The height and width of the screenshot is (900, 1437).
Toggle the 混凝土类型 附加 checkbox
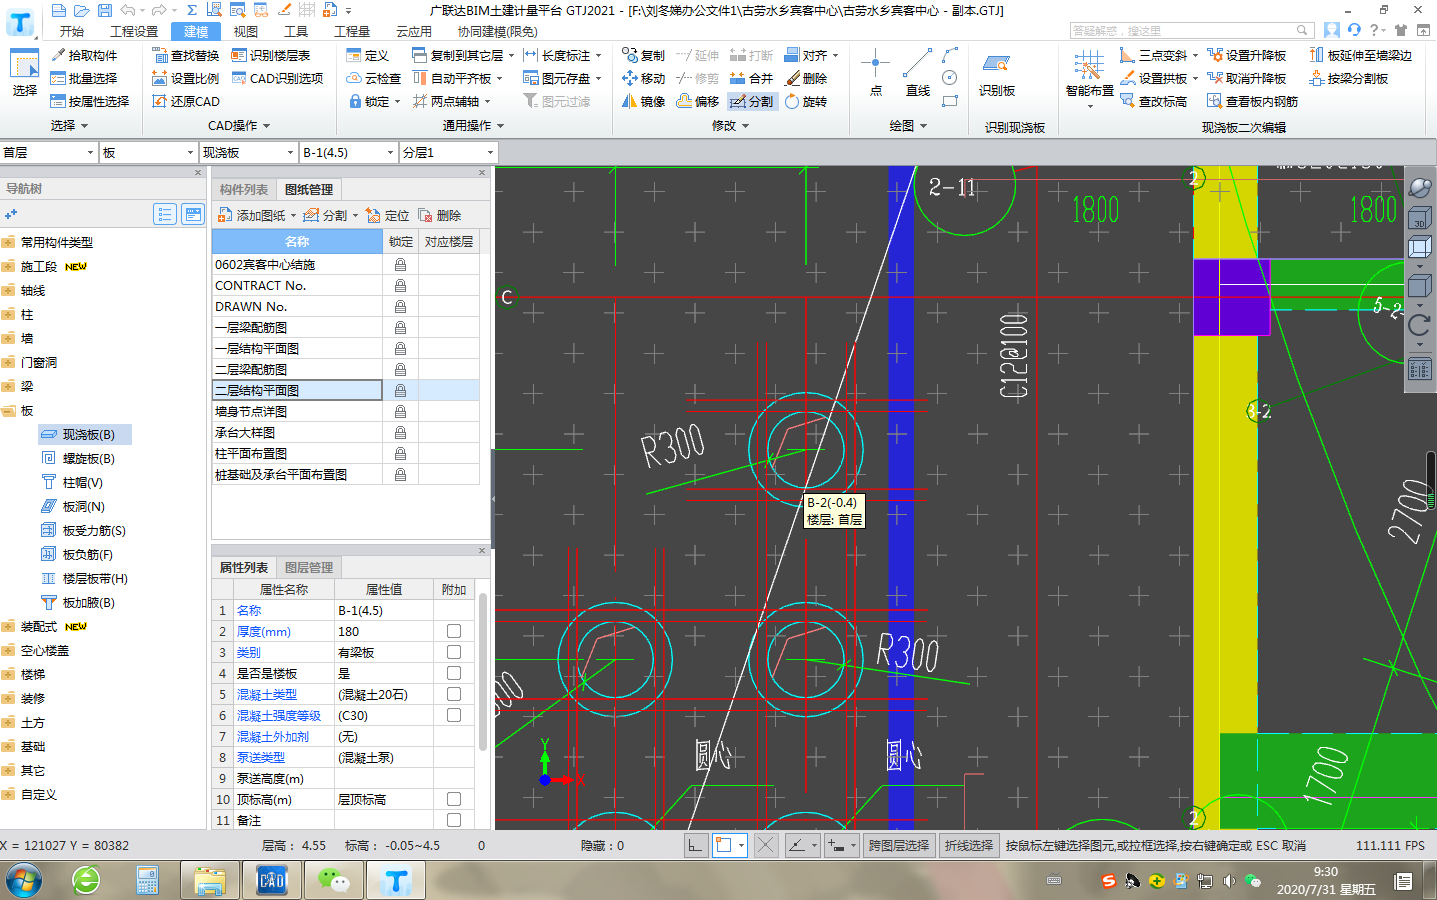click(454, 694)
